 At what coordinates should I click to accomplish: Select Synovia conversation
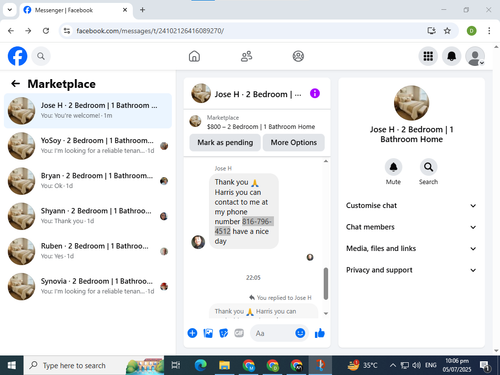click(x=88, y=286)
